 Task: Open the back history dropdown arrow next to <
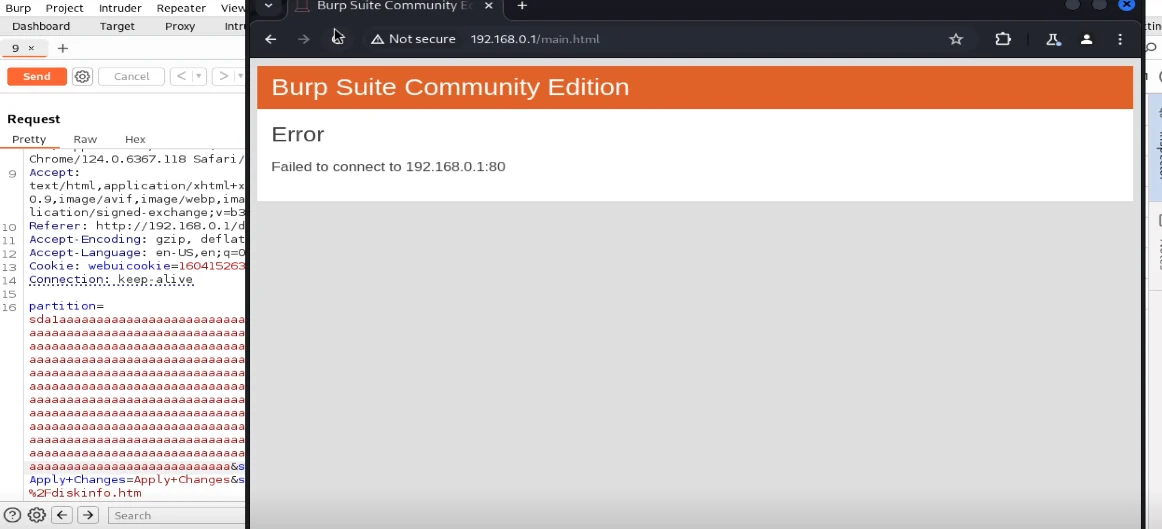pos(199,76)
